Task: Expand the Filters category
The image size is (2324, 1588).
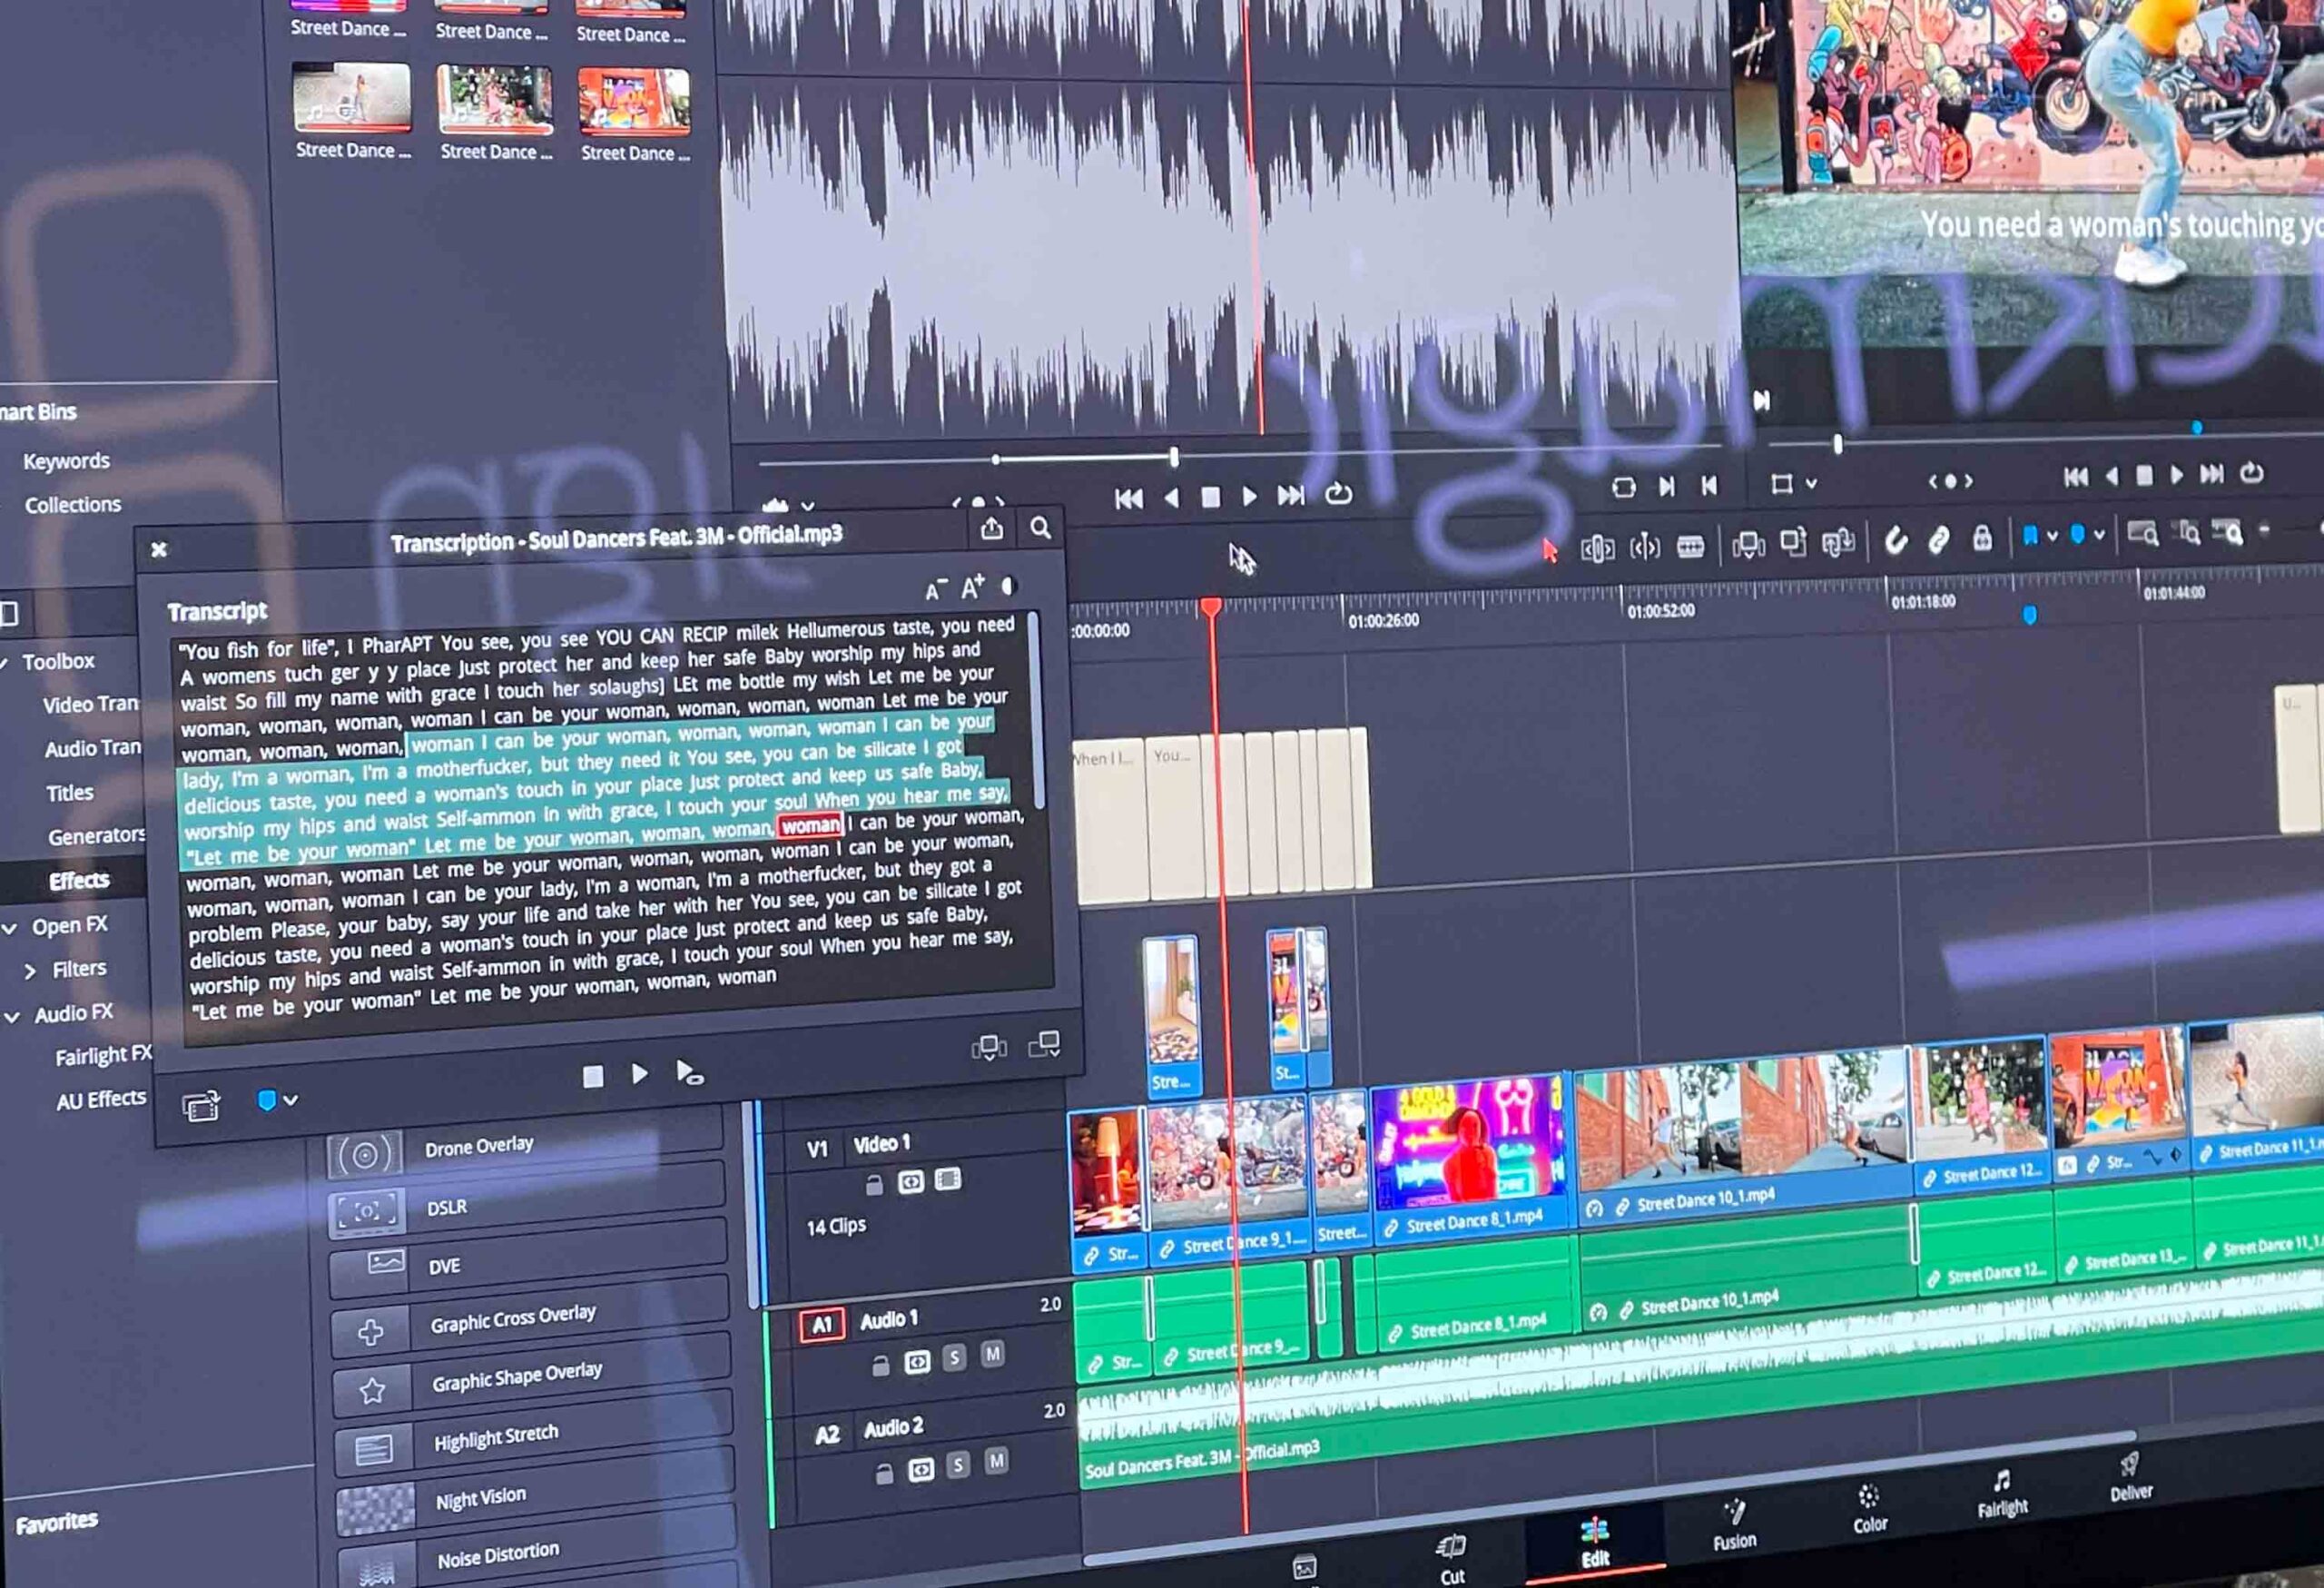Action: 31,971
